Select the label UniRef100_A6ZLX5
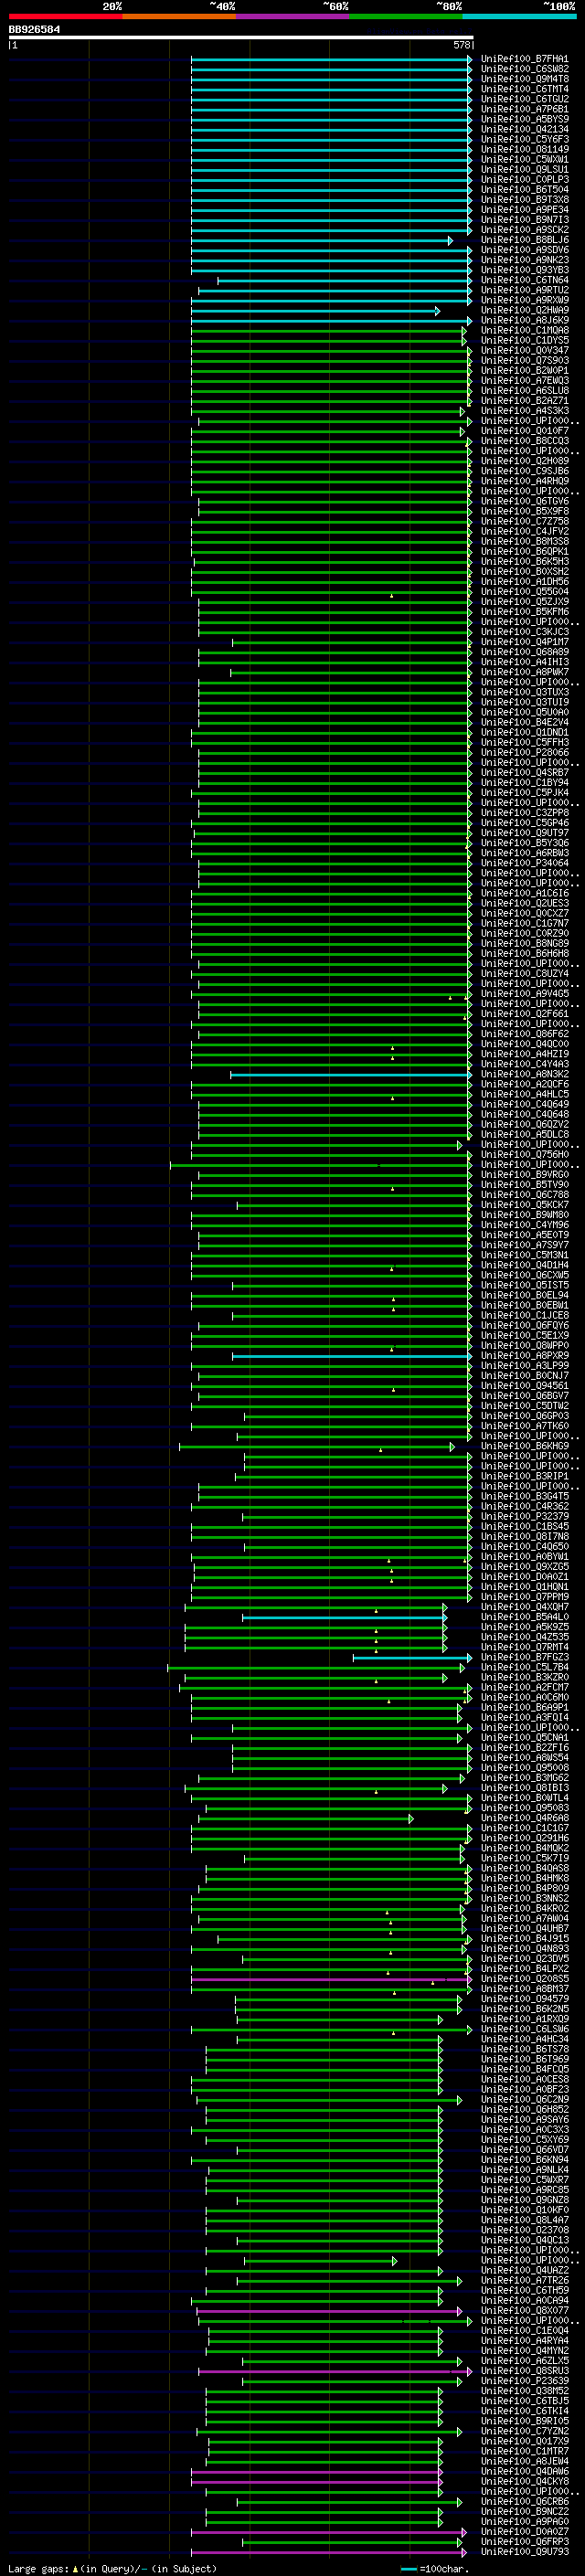This screenshot has height=2576, width=585. tap(524, 2360)
